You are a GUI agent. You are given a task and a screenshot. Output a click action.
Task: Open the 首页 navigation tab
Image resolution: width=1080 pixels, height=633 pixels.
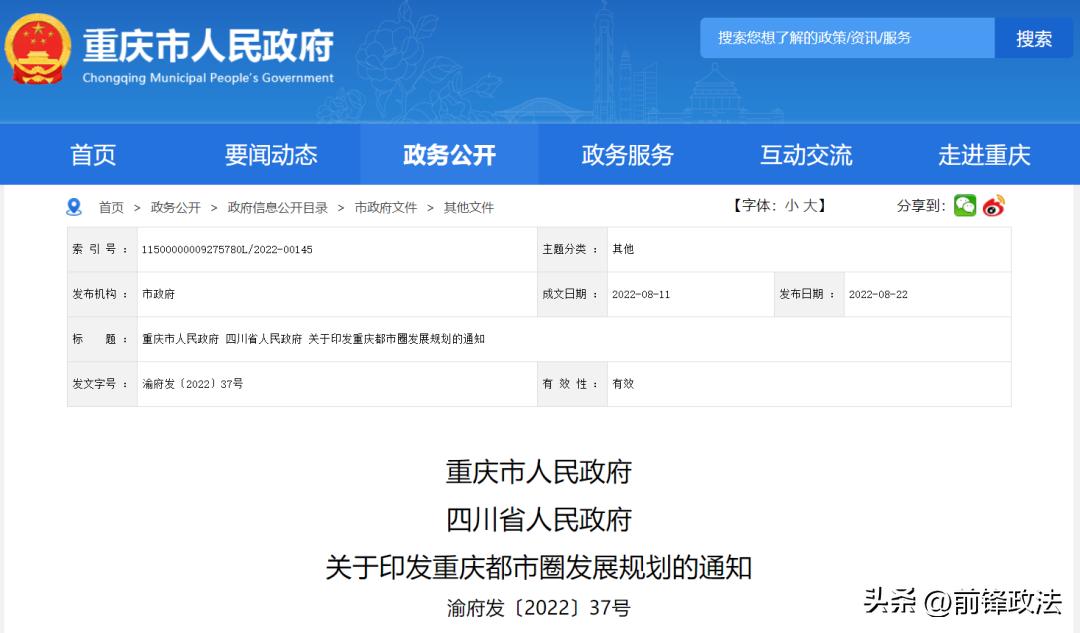point(94,155)
